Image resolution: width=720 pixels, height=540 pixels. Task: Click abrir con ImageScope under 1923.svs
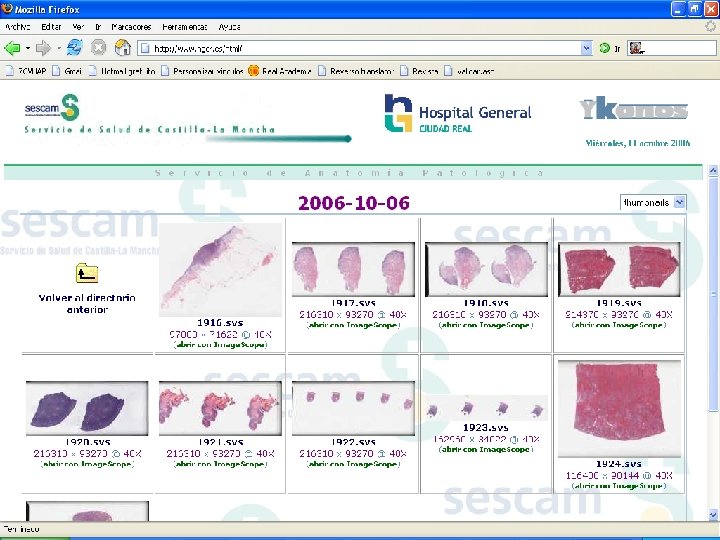[486, 450]
